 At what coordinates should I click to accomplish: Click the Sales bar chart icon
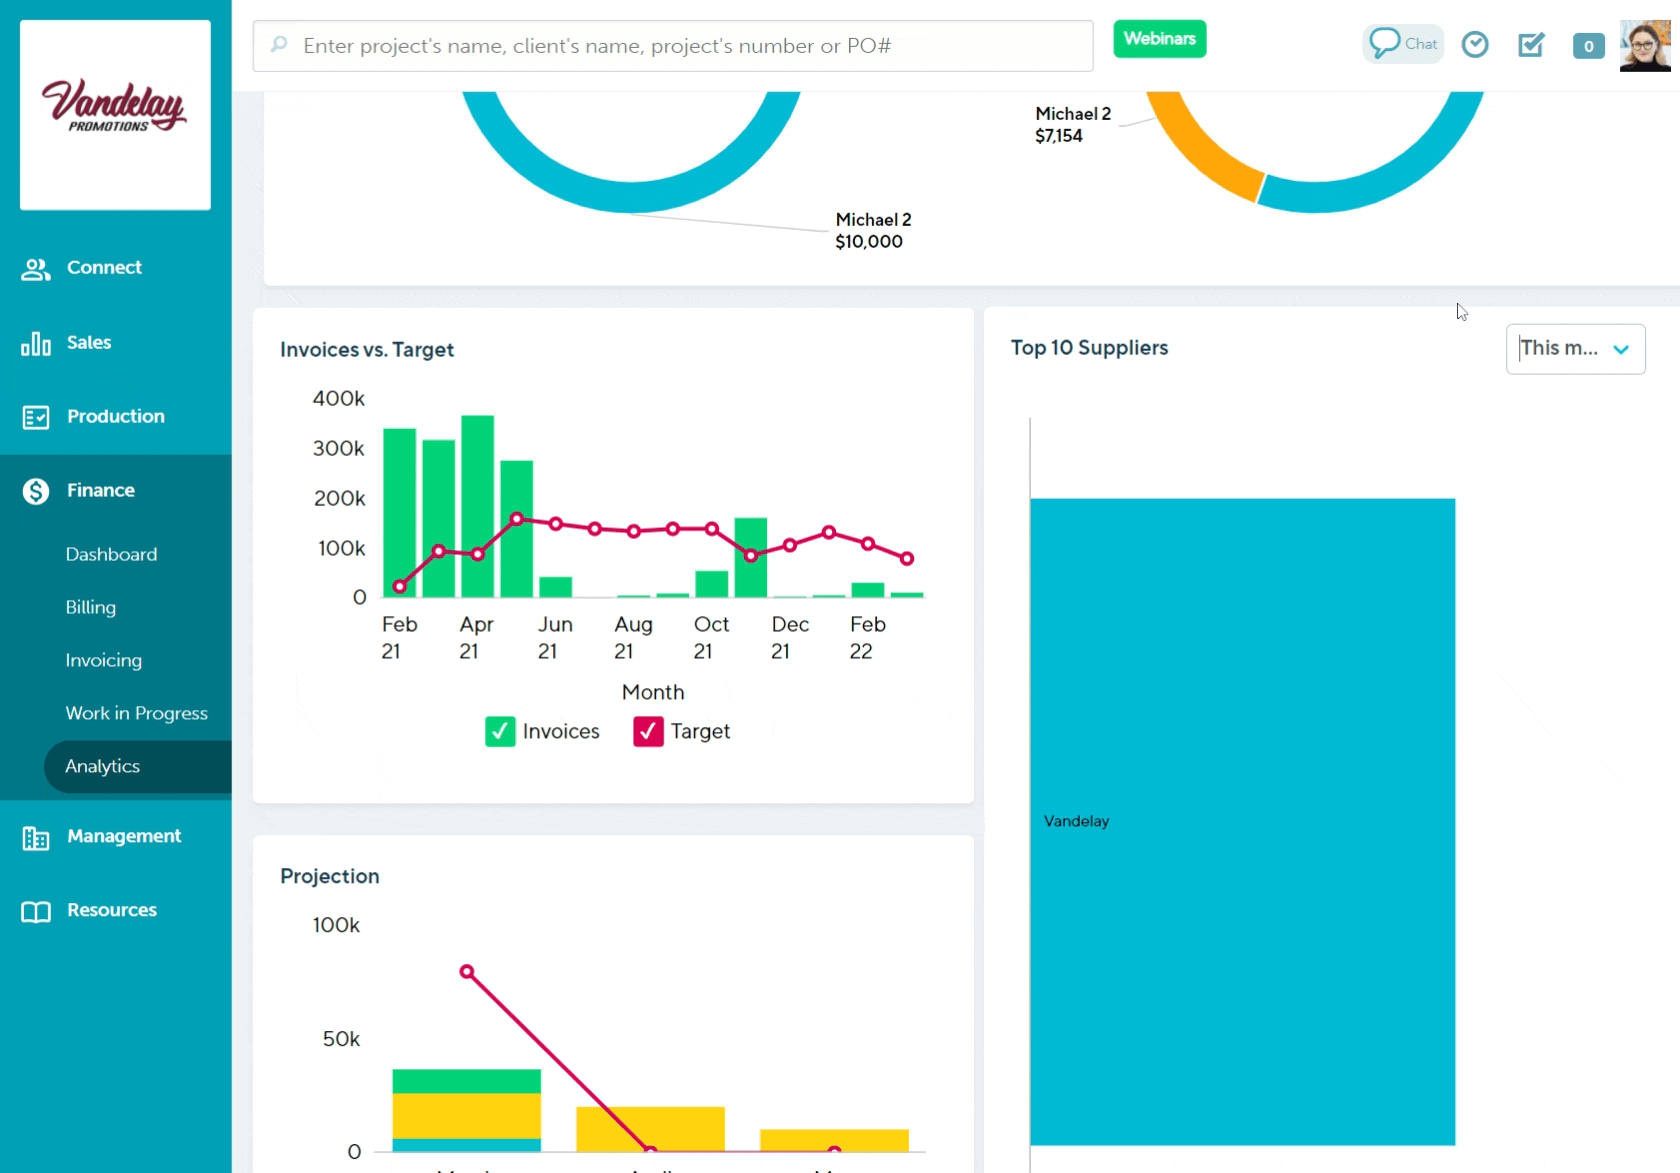36,344
